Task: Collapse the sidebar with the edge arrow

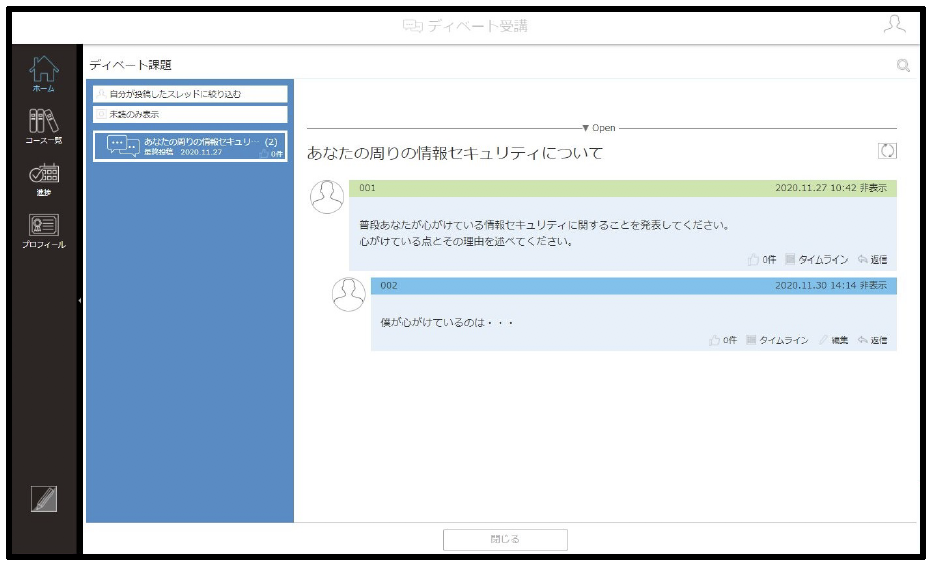Action: 79,300
